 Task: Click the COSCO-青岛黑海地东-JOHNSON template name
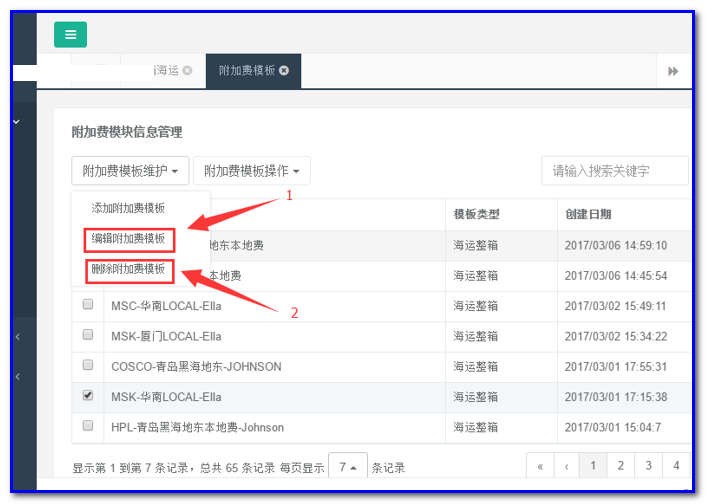tap(196, 367)
